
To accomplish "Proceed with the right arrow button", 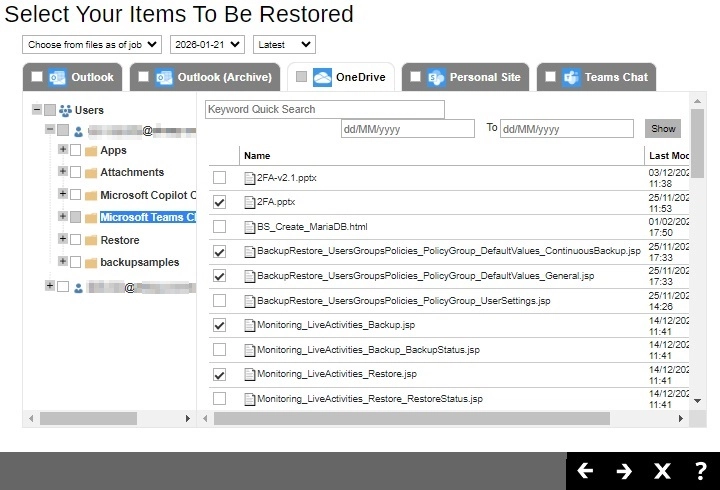I will (x=624, y=471).
